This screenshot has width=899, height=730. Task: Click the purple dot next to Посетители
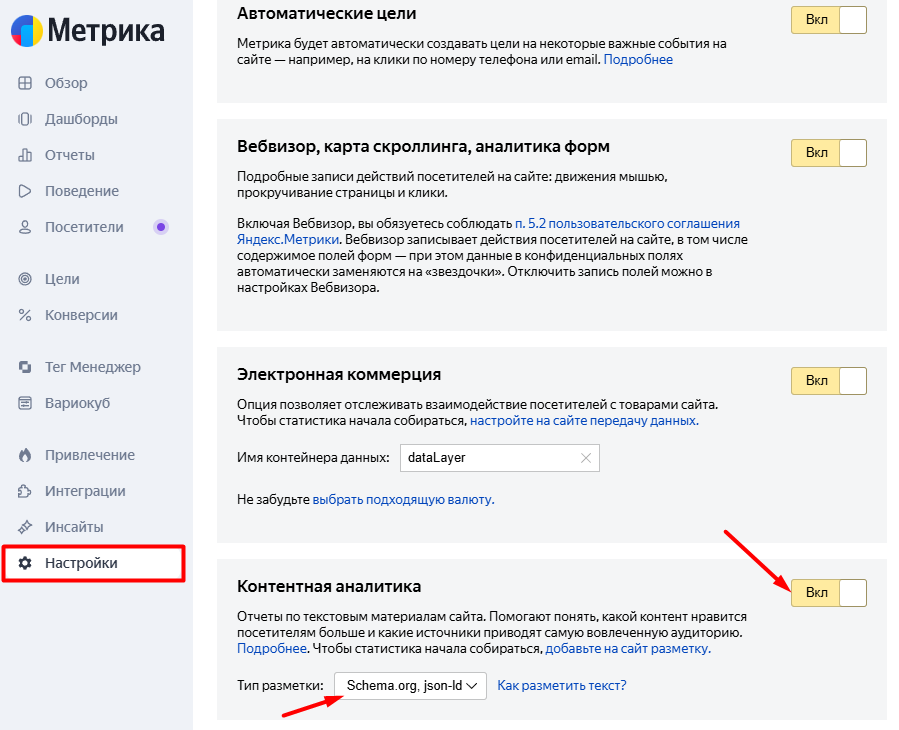161,227
